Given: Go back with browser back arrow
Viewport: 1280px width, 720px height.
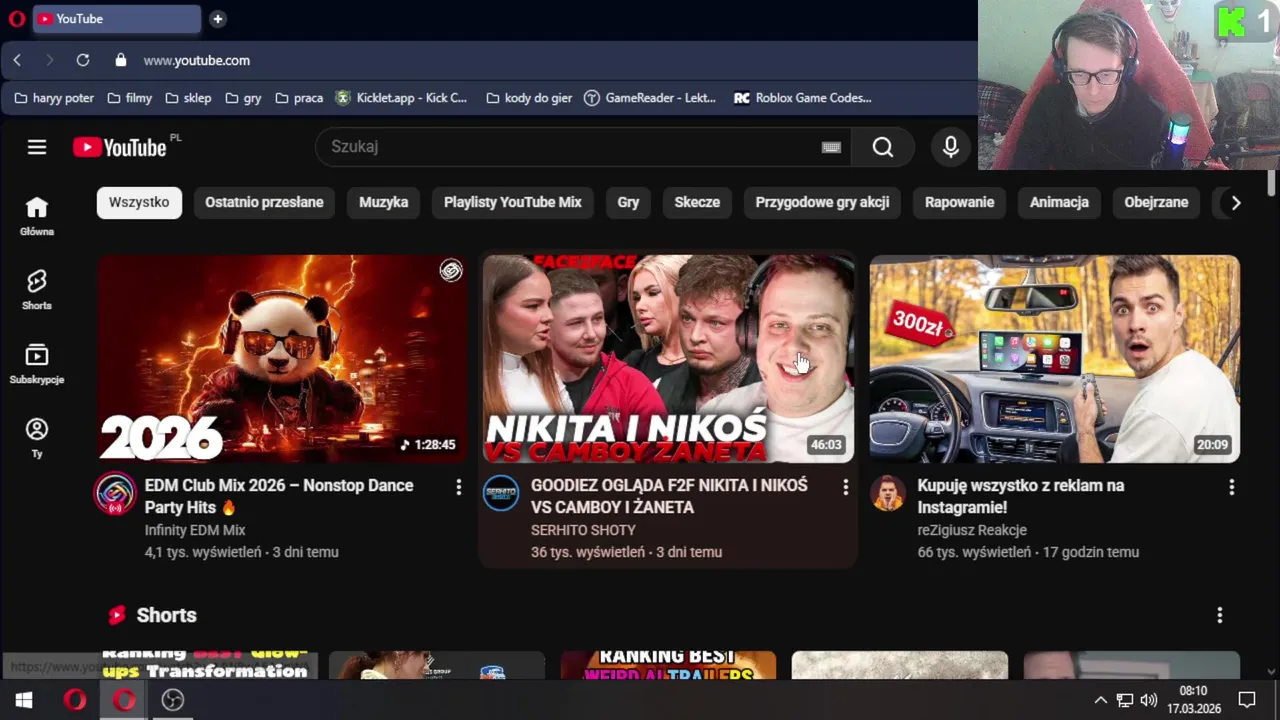Looking at the screenshot, I should (x=17, y=60).
